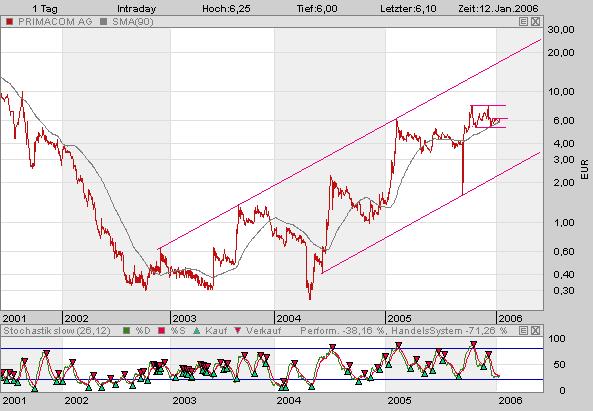
Task: Click 2003 on the Stochastik time axis
Action: click(x=184, y=400)
